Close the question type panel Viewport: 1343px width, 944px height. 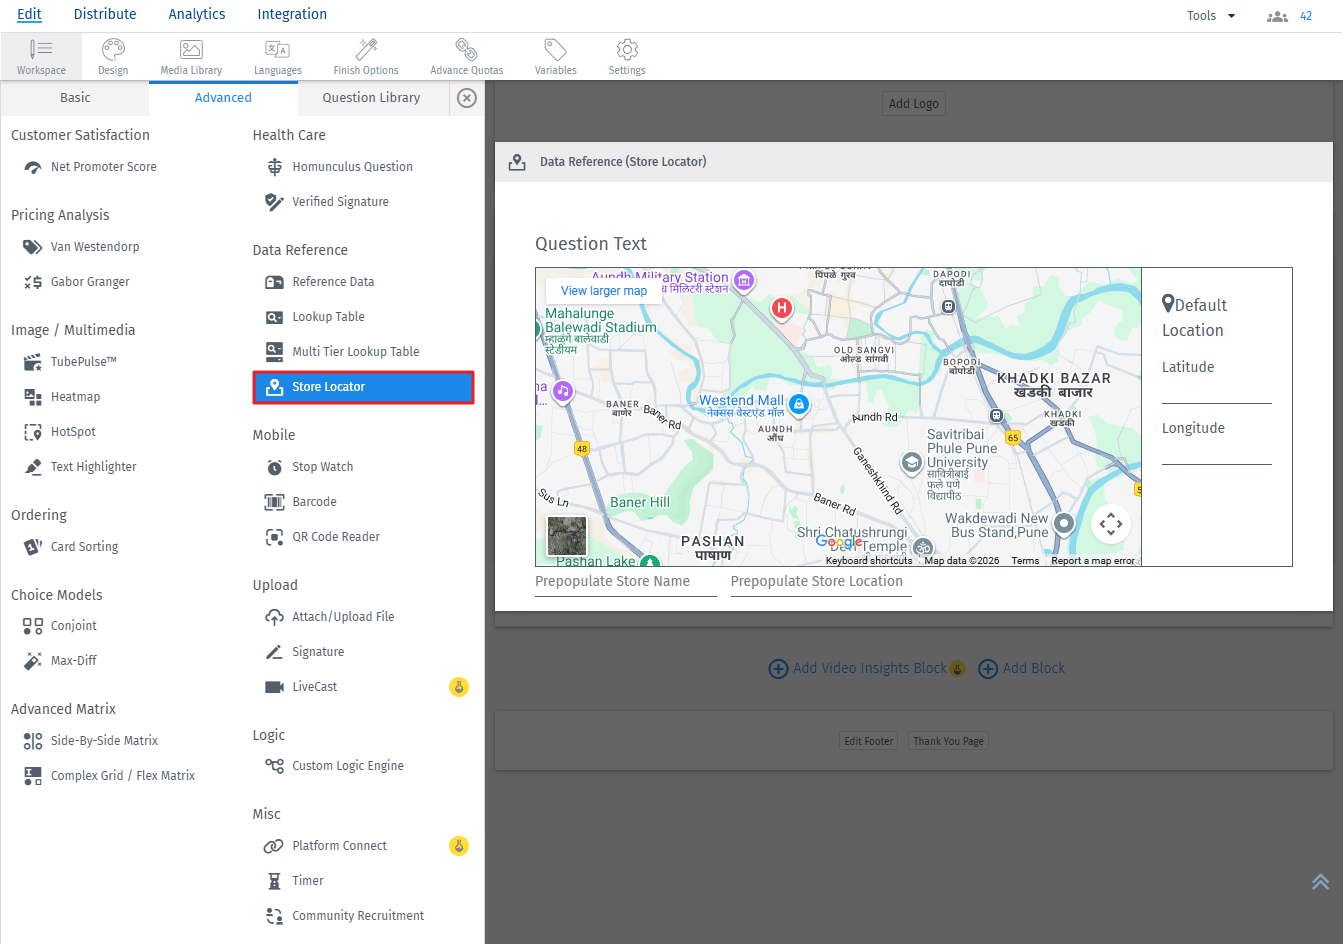click(x=467, y=98)
